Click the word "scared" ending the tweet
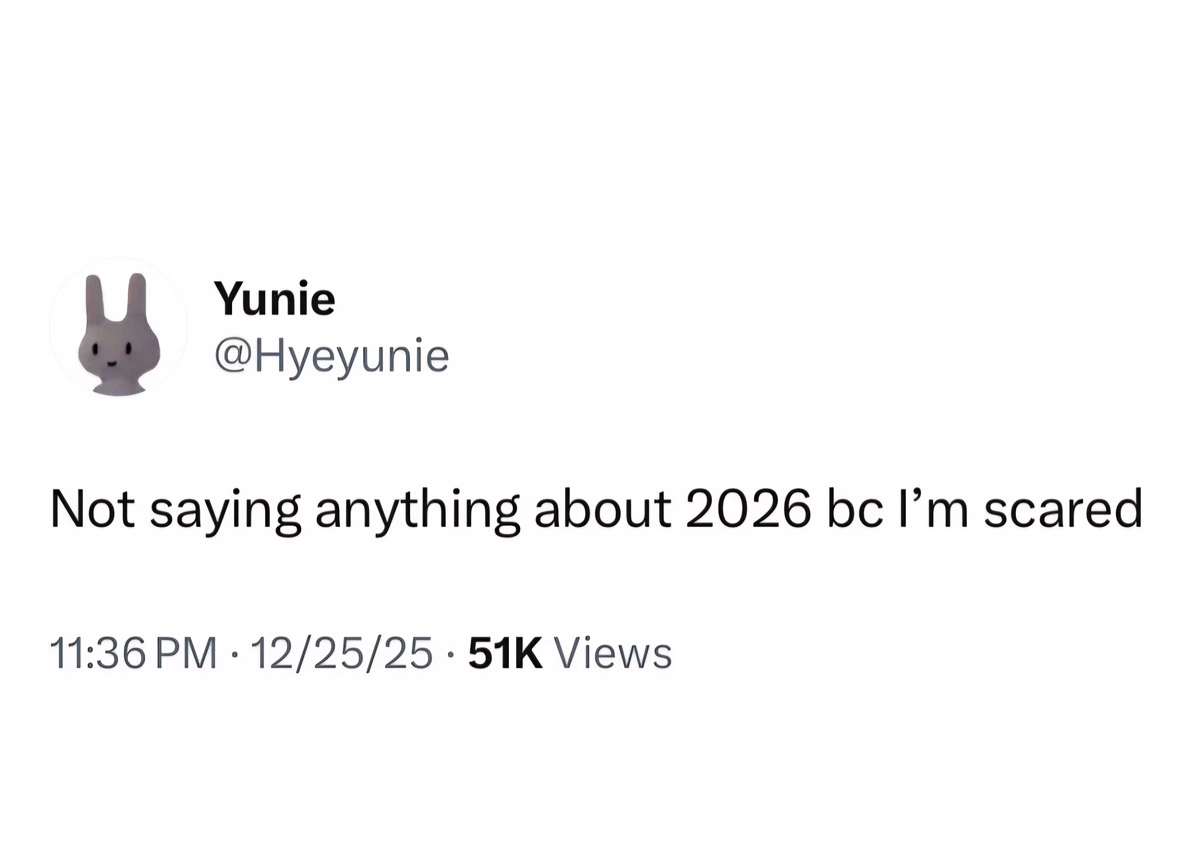The width and height of the screenshot is (1200, 843). pyautogui.click(x=1063, y=511)
